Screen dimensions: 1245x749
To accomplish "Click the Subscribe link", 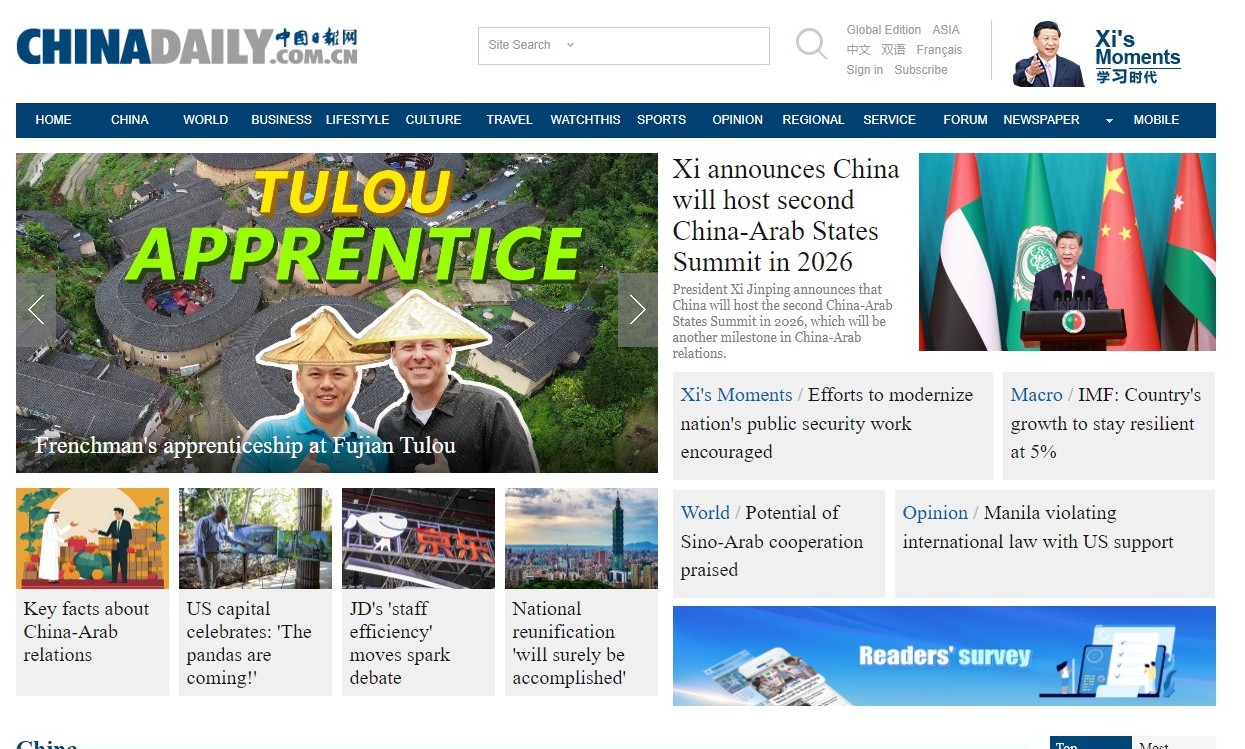I will [921, 70].
